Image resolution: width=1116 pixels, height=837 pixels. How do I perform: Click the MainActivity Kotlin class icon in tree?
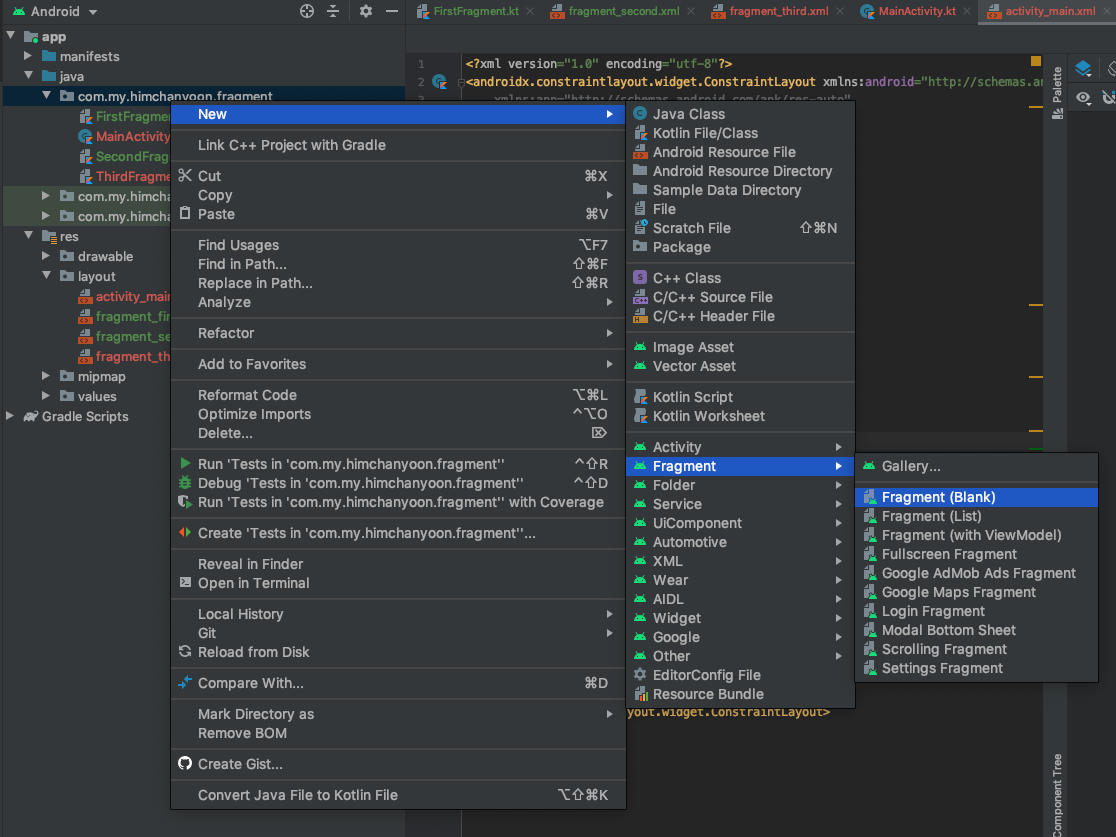(x=85, y=136)
